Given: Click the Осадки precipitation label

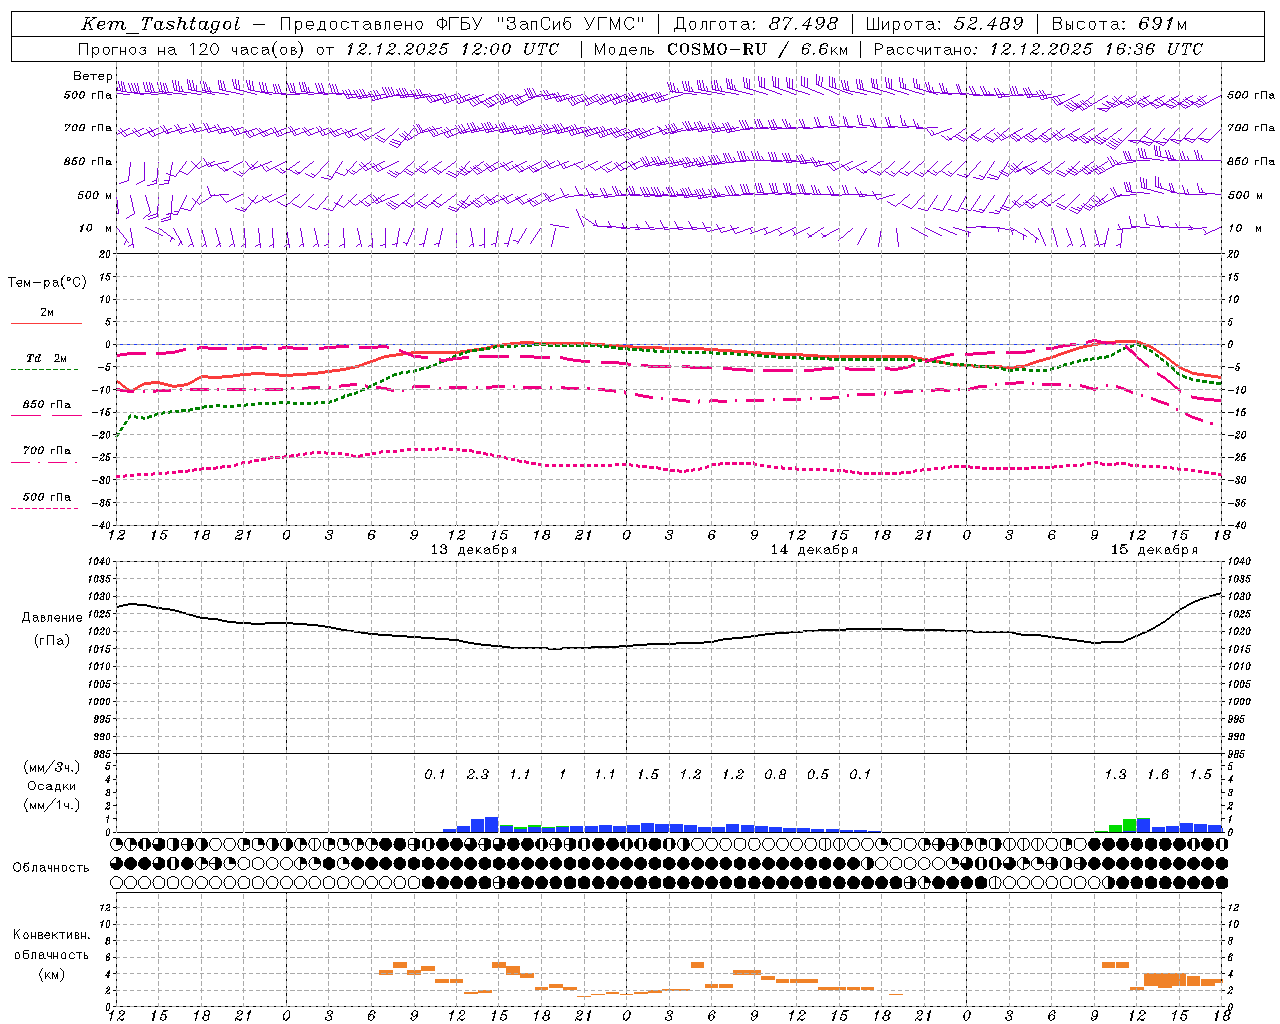Looking at the screenshot, I should (52, 786).
